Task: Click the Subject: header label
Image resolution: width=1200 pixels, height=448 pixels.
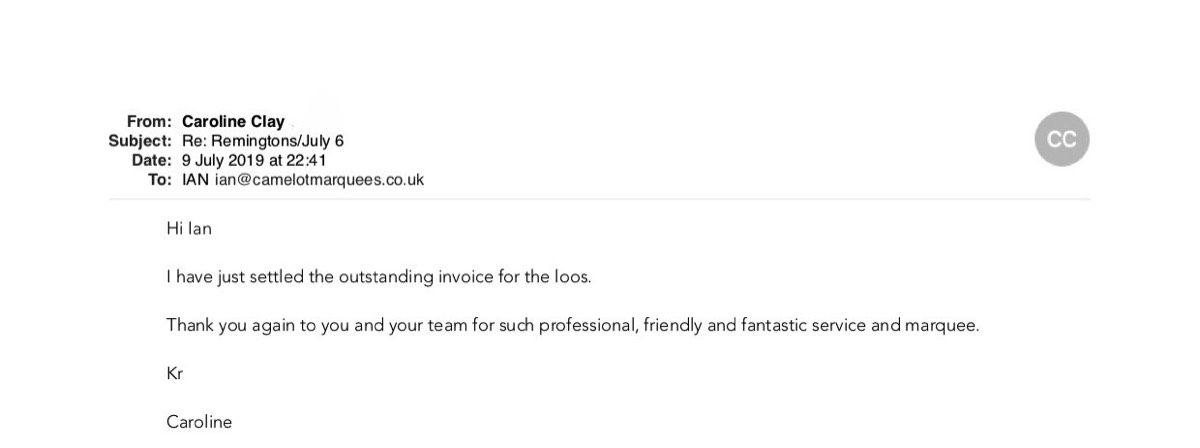Action: (140, 141)
